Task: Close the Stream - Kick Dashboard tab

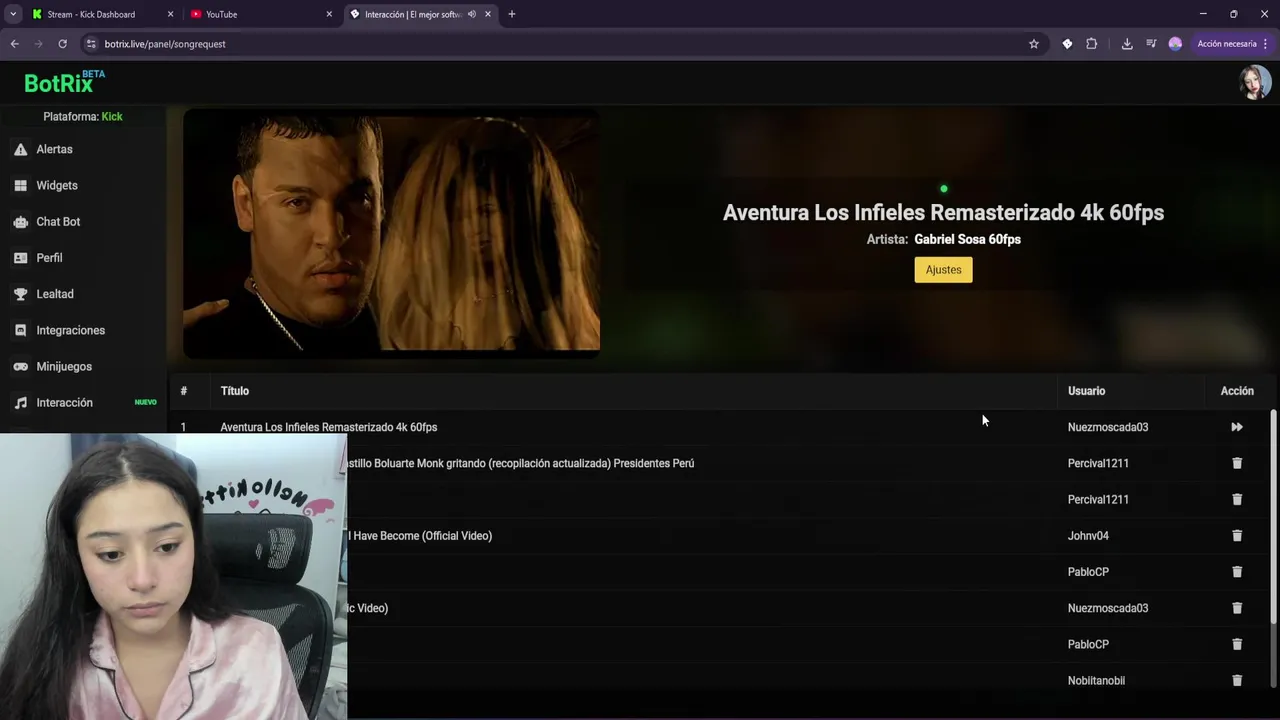Action: click(x=170, y=14)
